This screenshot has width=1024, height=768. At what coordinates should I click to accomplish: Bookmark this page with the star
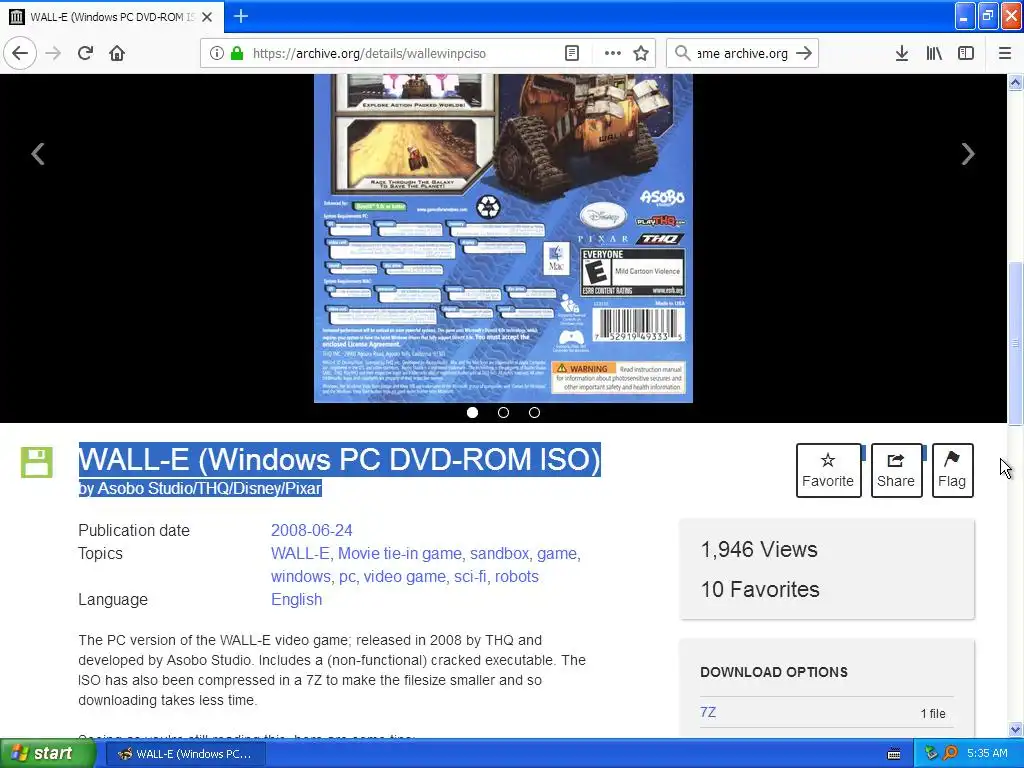click(641, 54)
